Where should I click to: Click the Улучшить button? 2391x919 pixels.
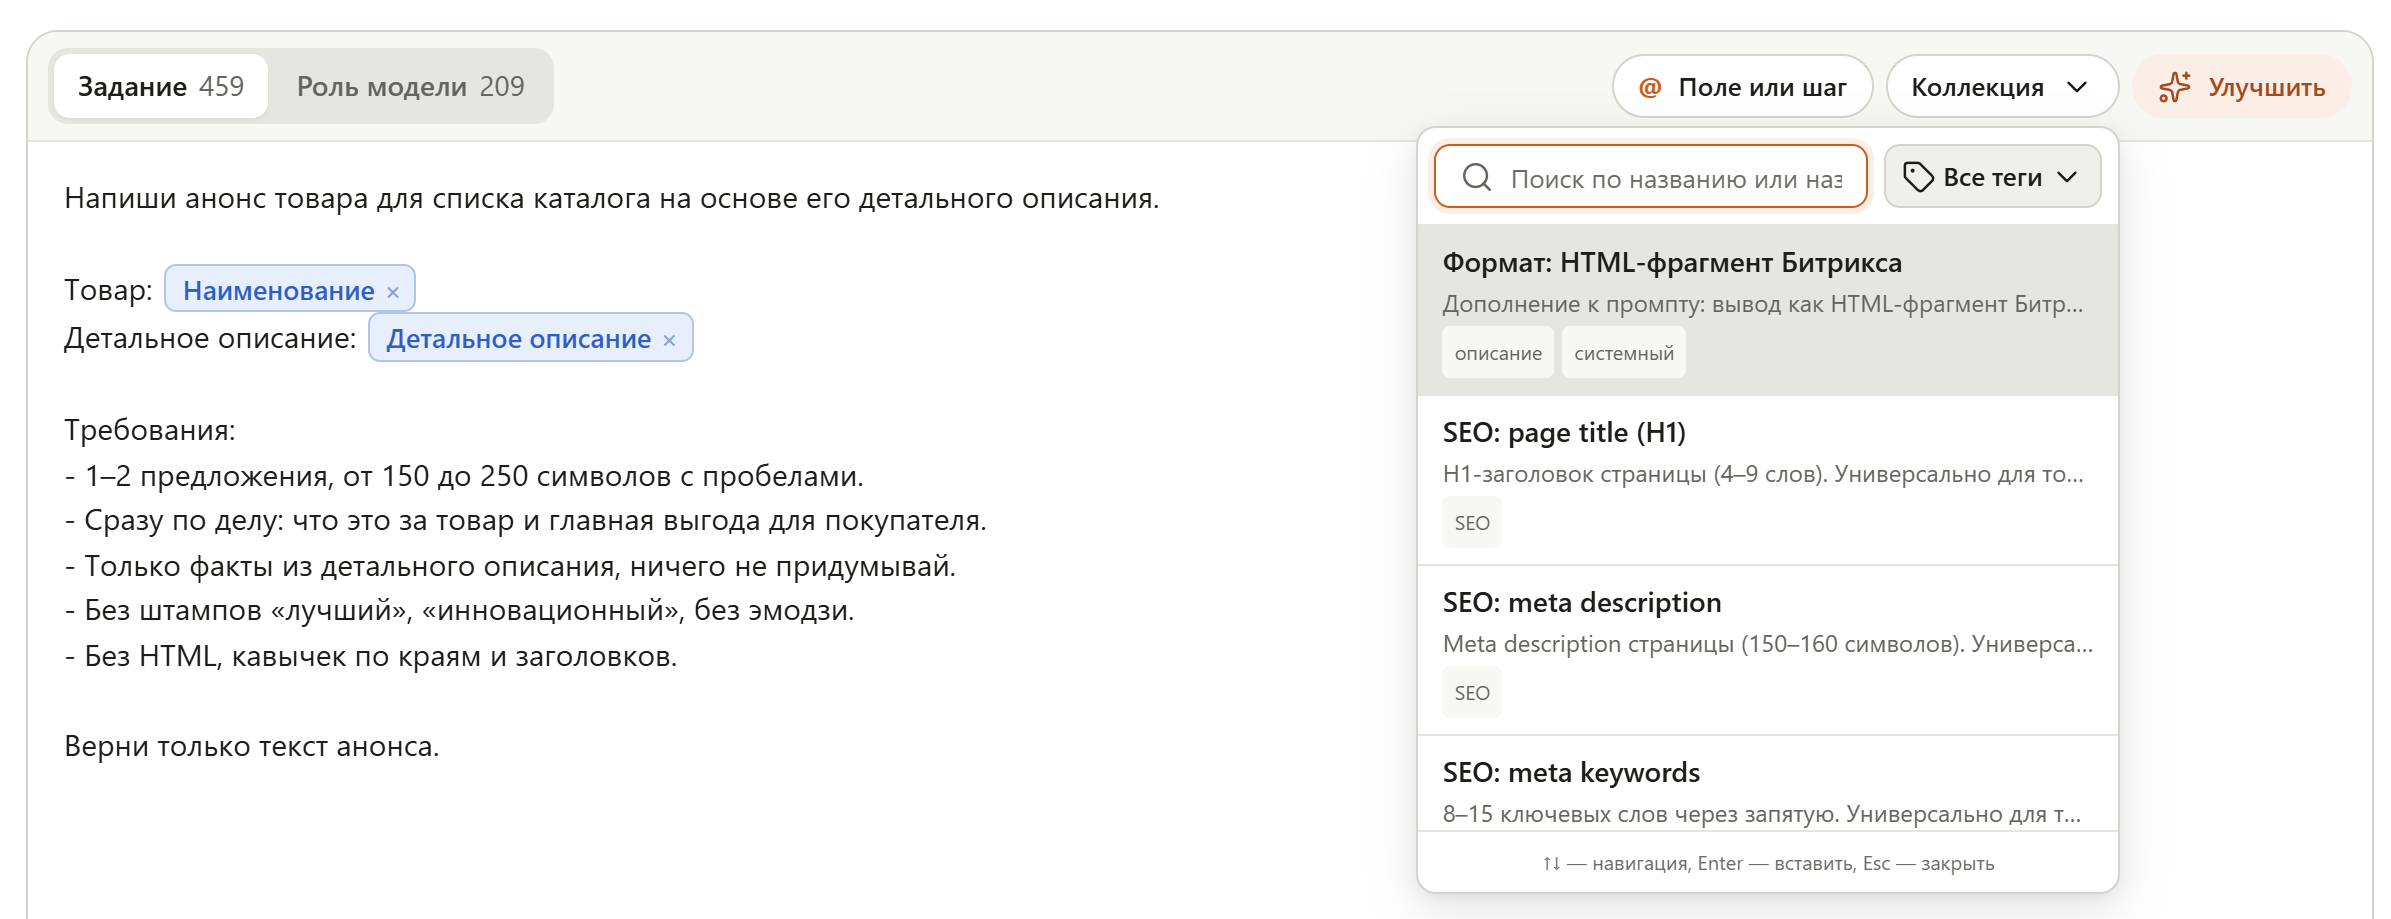point(2241,87)
